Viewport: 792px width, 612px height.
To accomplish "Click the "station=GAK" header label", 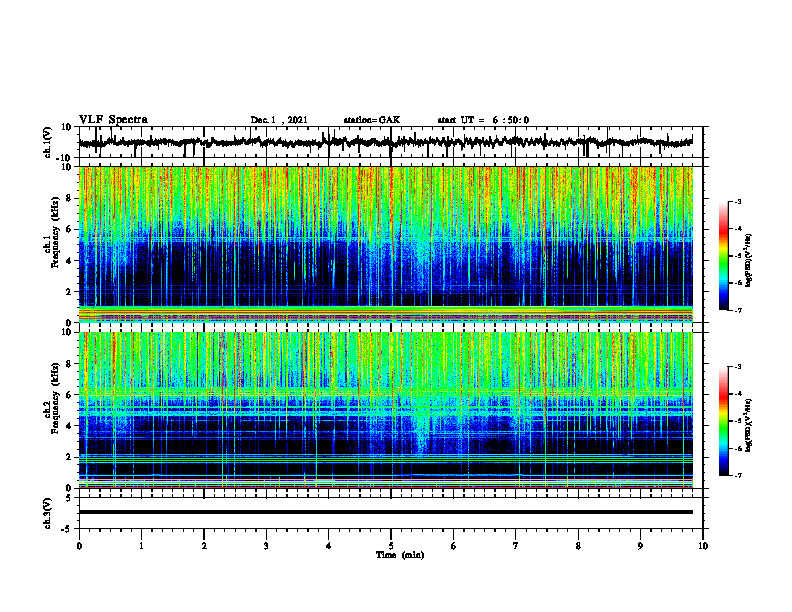I will [x=372, y=120].
